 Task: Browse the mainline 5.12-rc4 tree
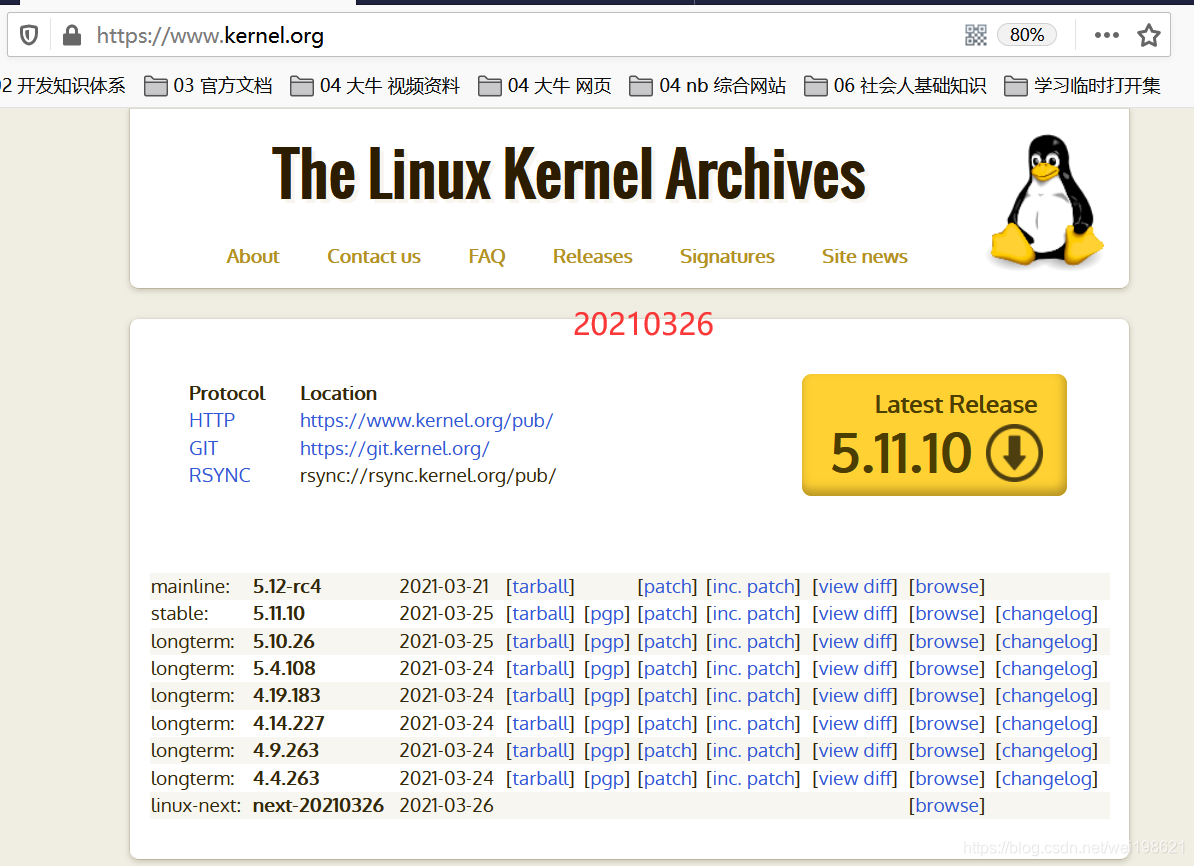947,586
